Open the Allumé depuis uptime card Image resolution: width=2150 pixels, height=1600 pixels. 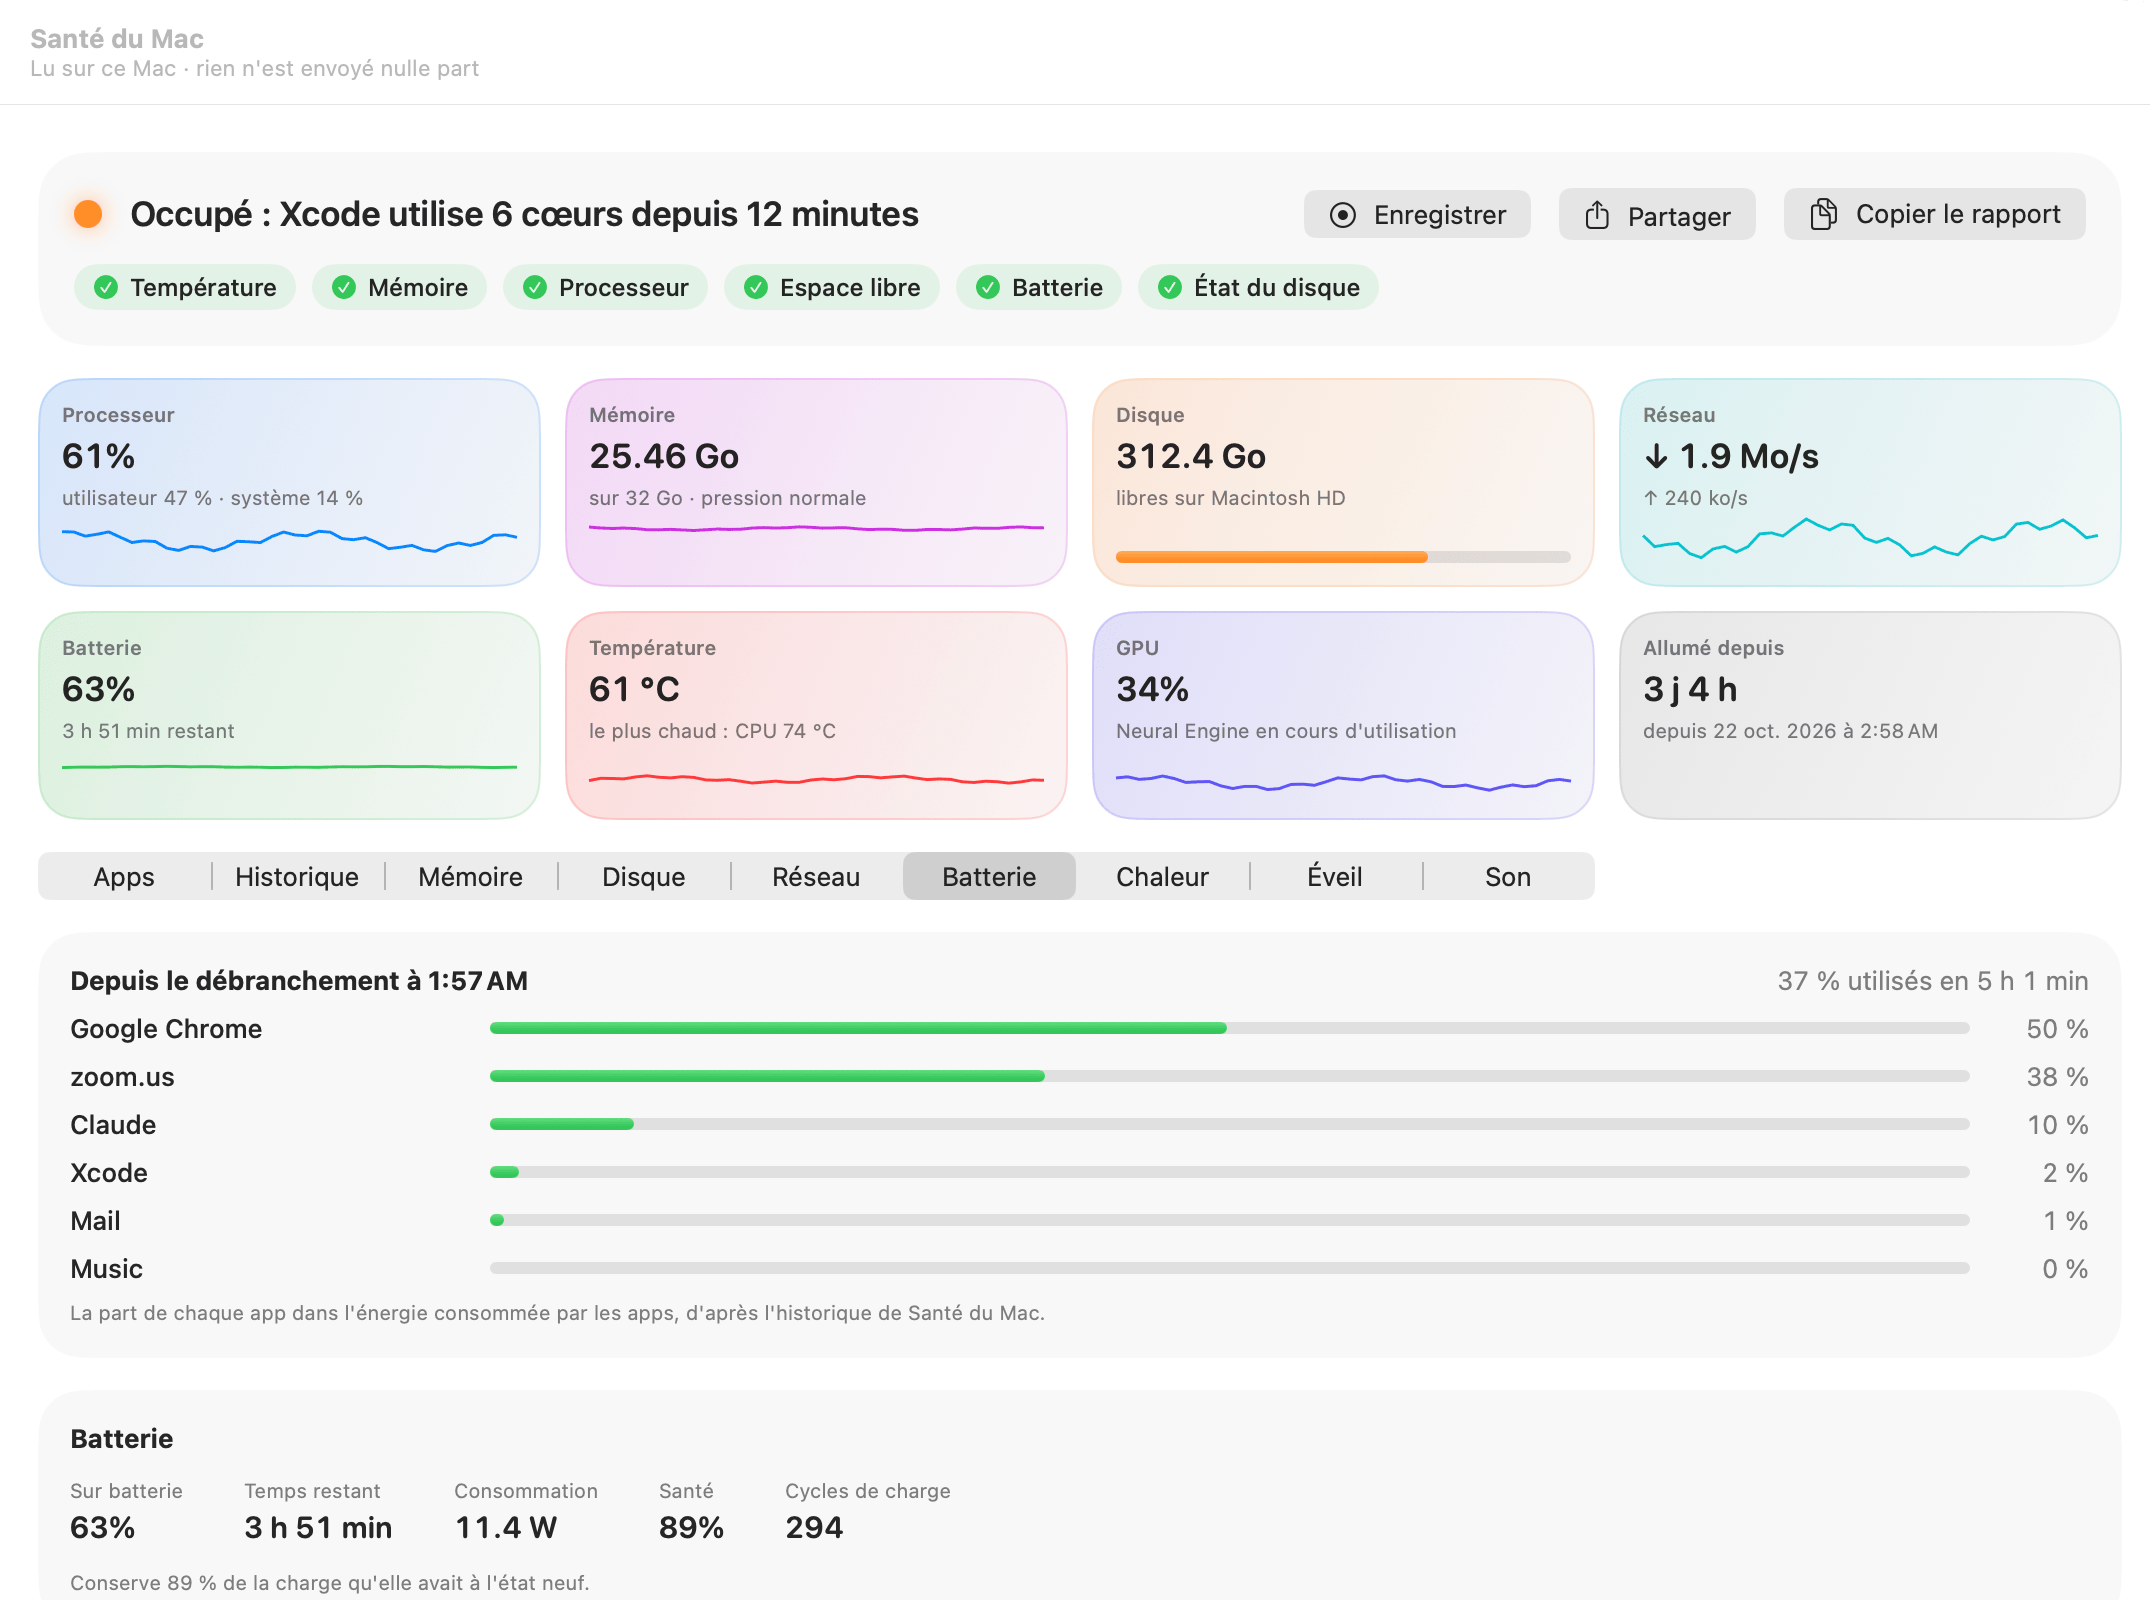[x=1870, y=715]
